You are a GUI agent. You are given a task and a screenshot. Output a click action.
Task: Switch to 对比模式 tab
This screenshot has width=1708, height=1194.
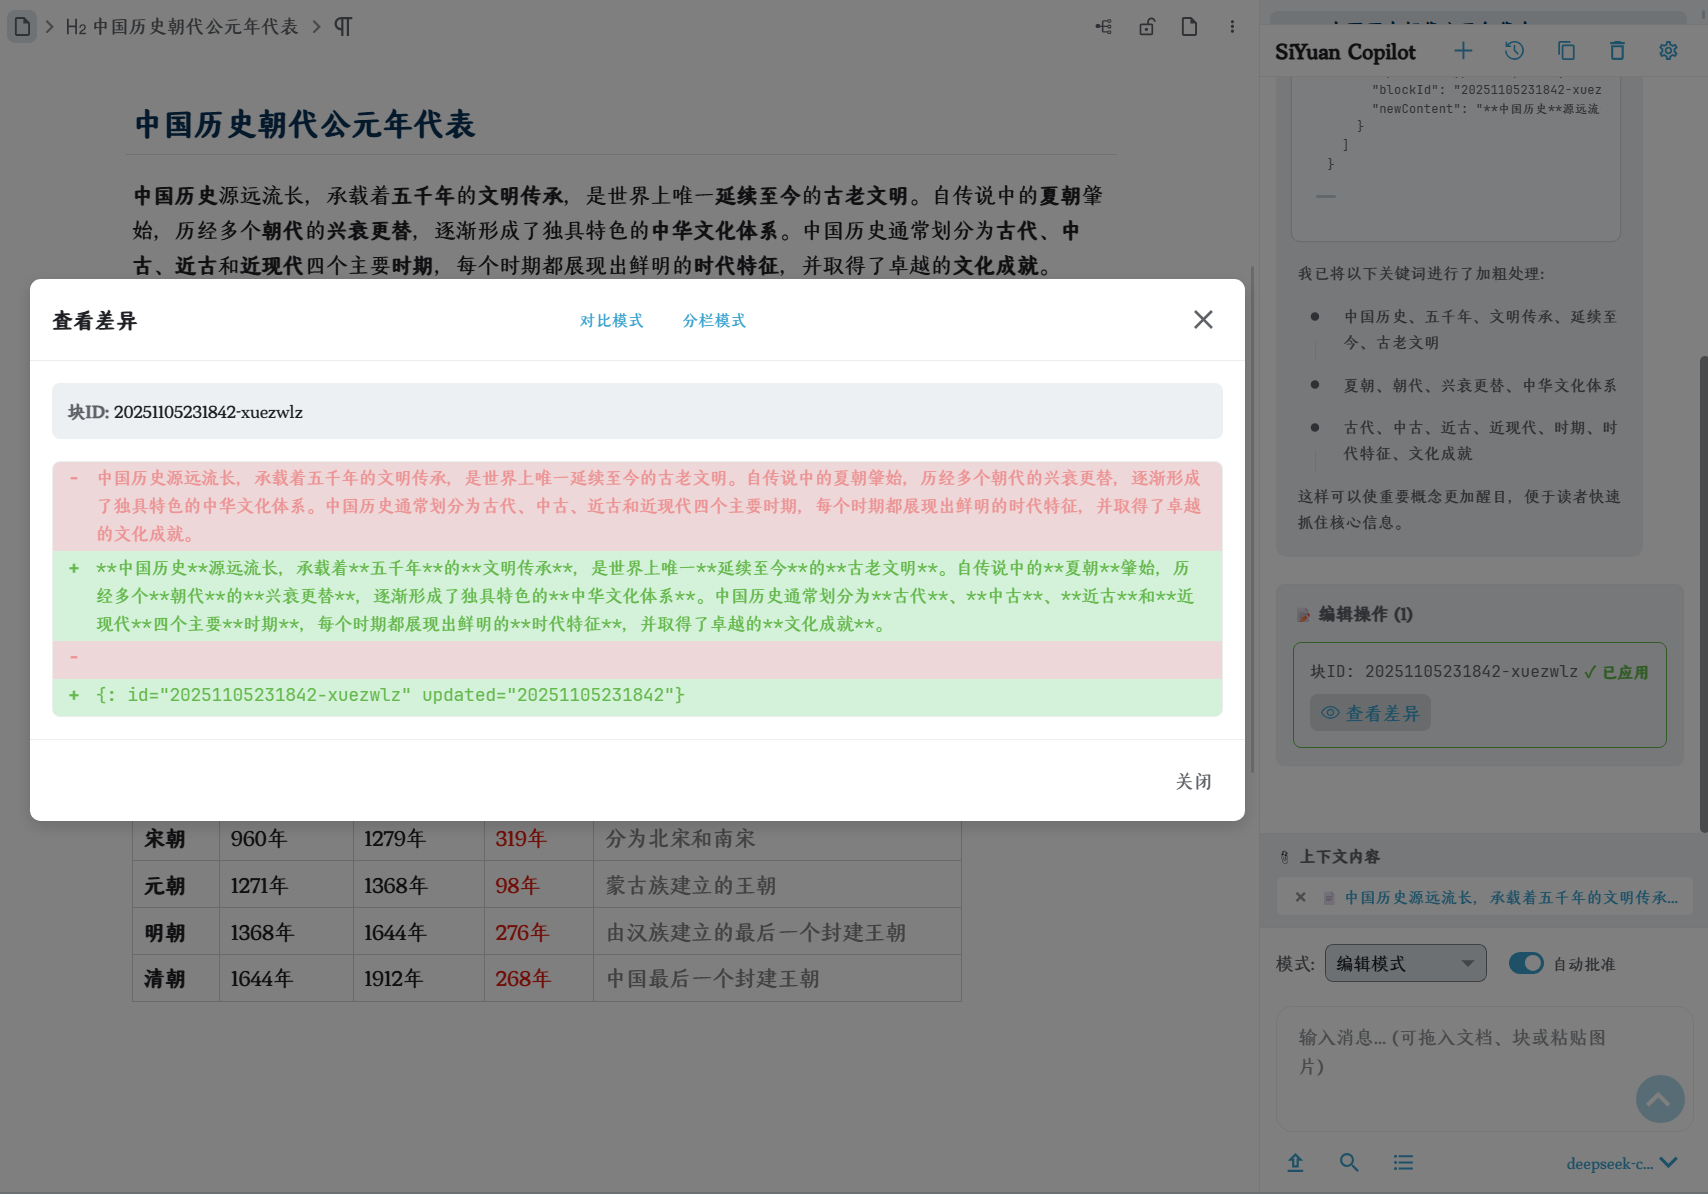[611, 320]
